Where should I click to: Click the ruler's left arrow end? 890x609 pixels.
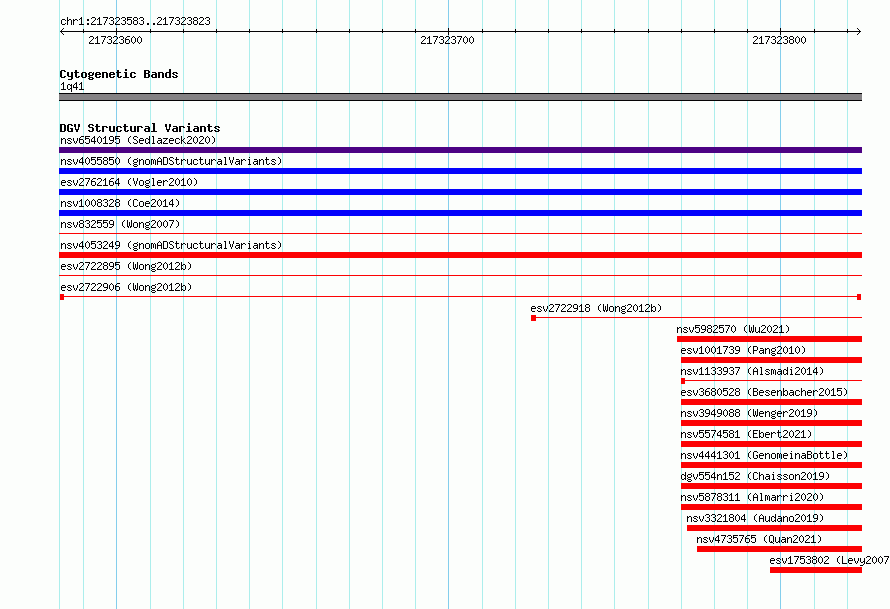click(x=62, y=32)
